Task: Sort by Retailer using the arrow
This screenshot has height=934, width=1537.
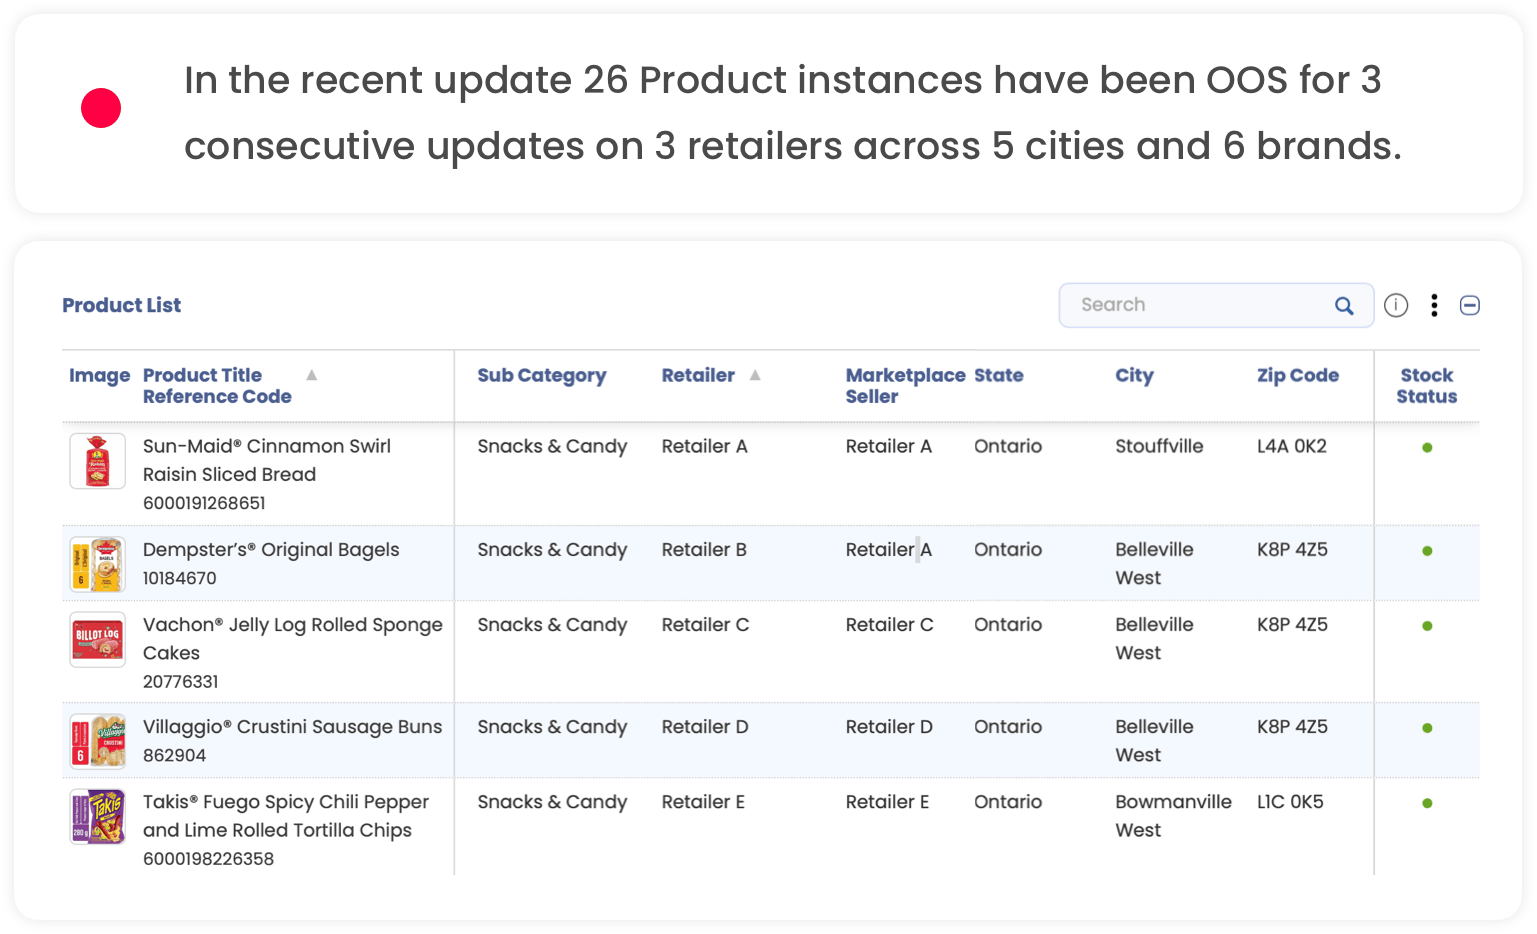Action: (x=755, y=375)
